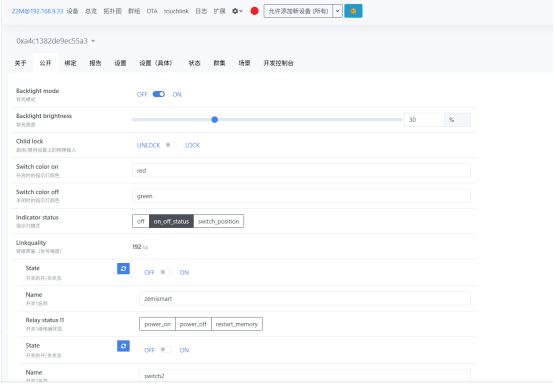Toggle the Child lock switch
554x384 pixels.
point(171,145)
